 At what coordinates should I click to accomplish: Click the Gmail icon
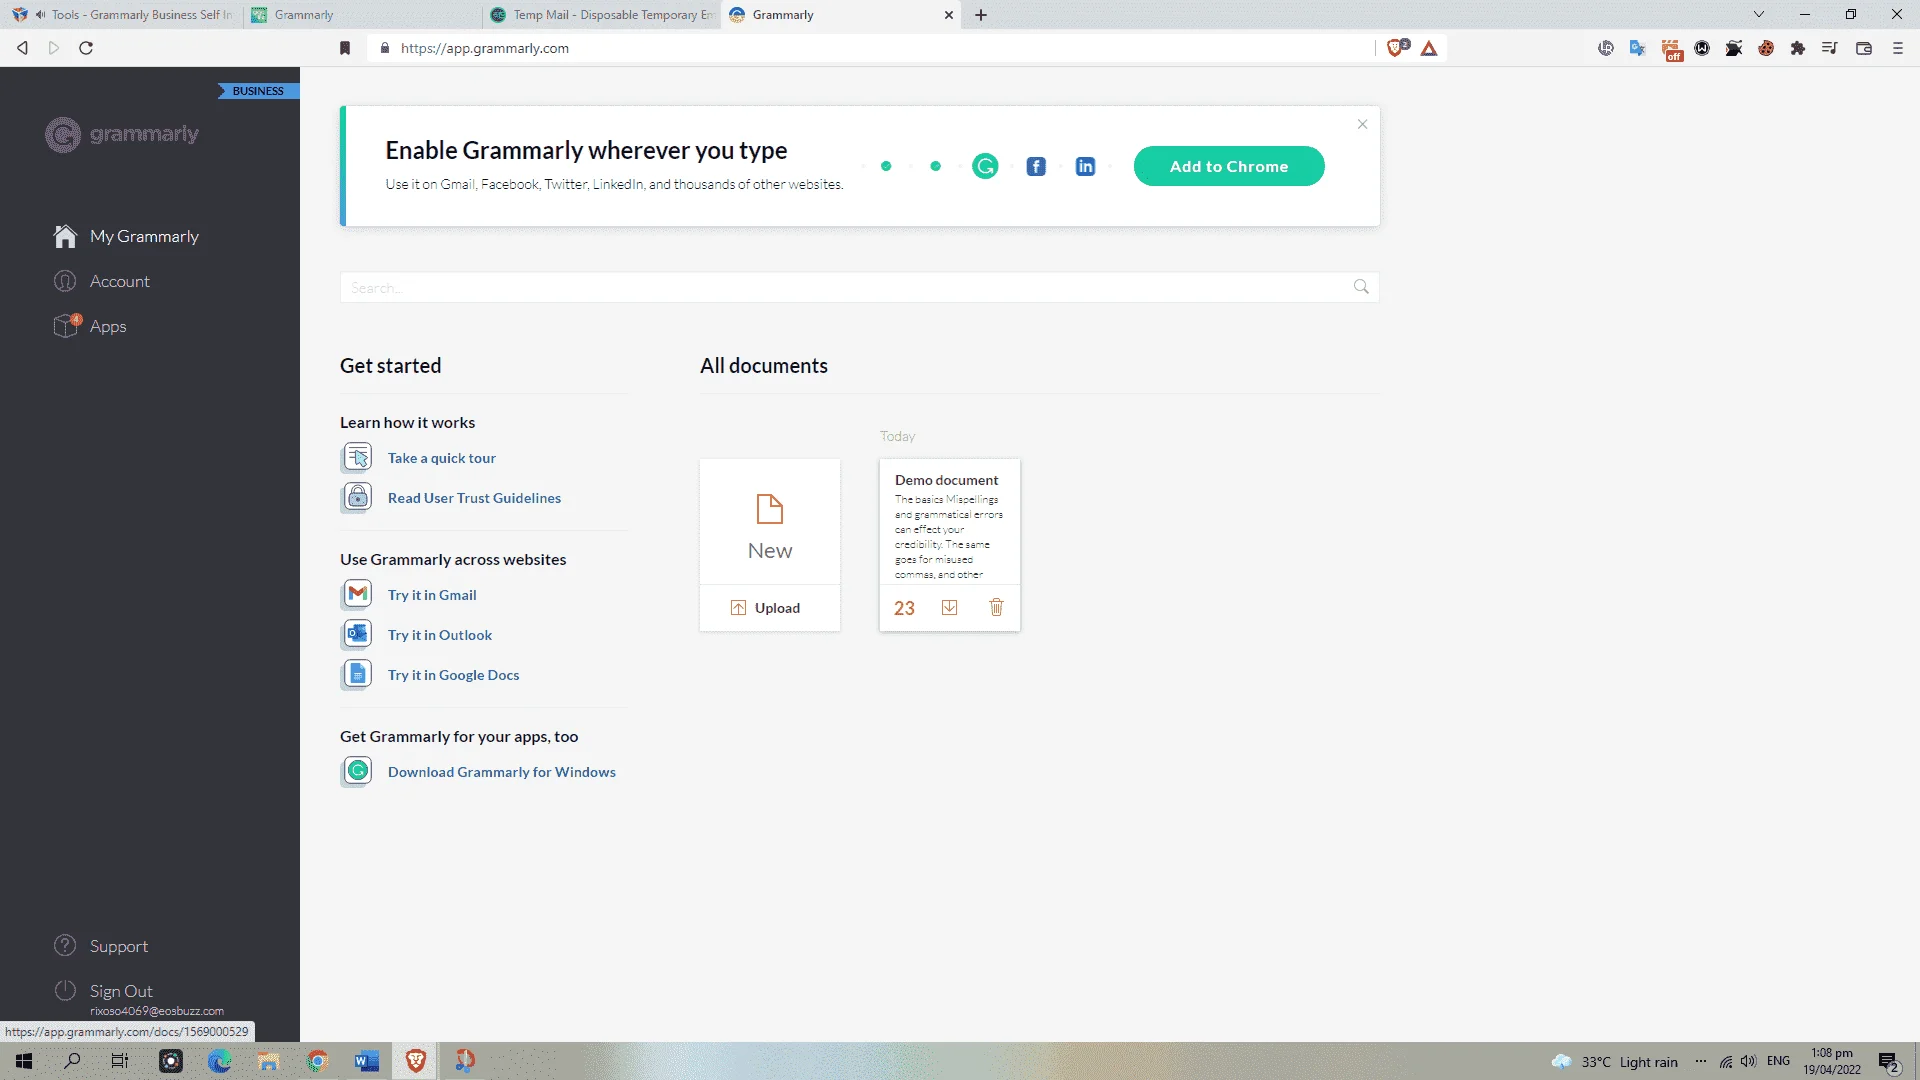click(357, 594)
